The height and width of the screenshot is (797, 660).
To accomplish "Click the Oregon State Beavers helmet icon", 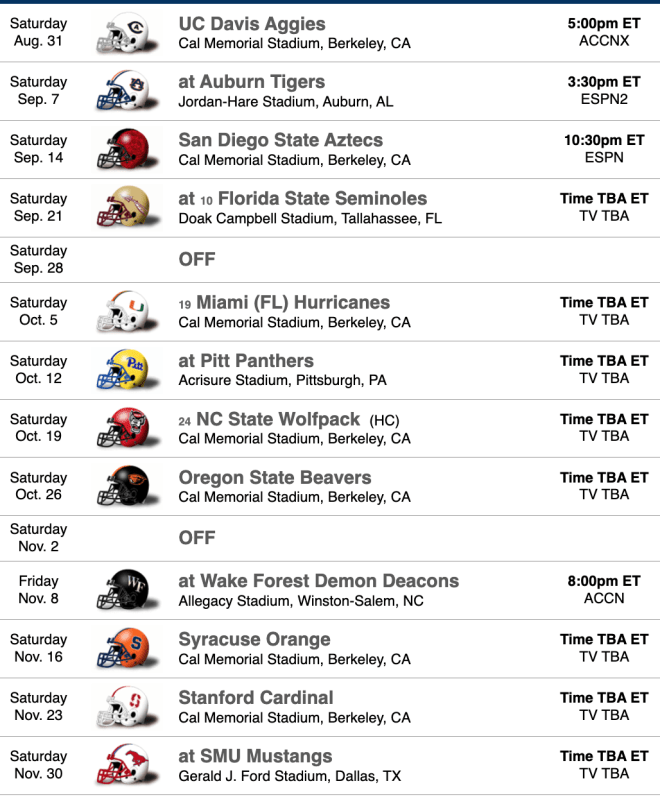I will 127,486.
